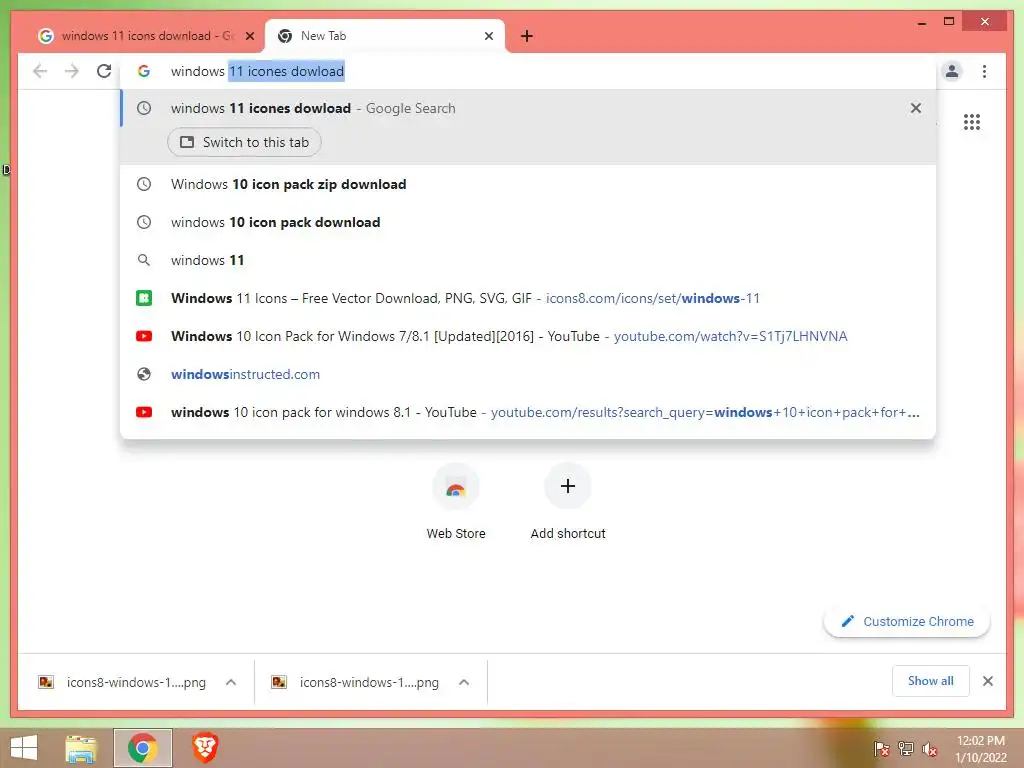The height and width of the screenshot is (768, 1024).
Task: Select 'Windows 10 icon pack zip download' suggestion
Action: pos(528,184)
